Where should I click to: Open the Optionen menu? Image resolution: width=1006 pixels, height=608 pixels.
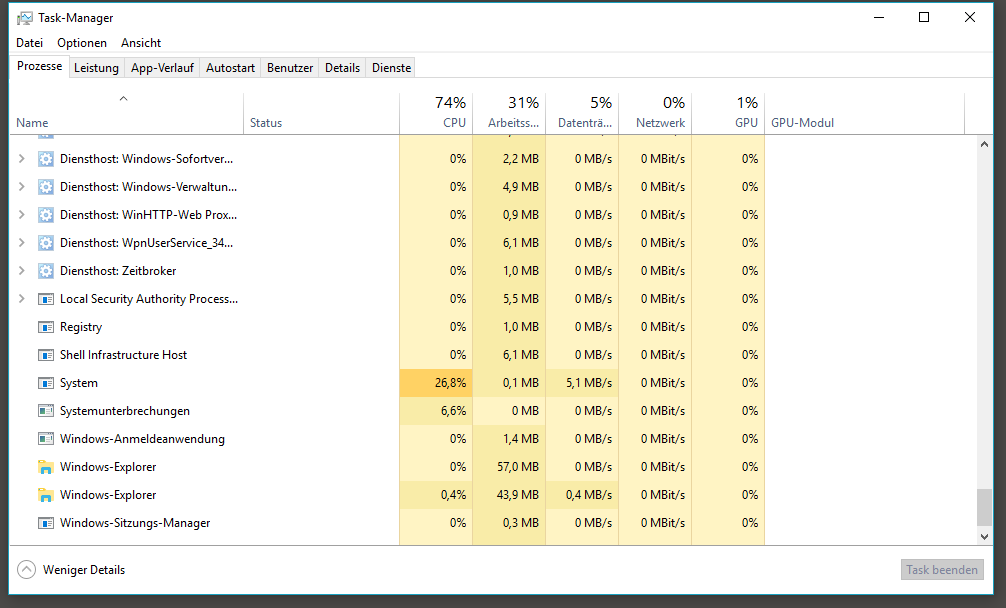(x=82, y=43)
